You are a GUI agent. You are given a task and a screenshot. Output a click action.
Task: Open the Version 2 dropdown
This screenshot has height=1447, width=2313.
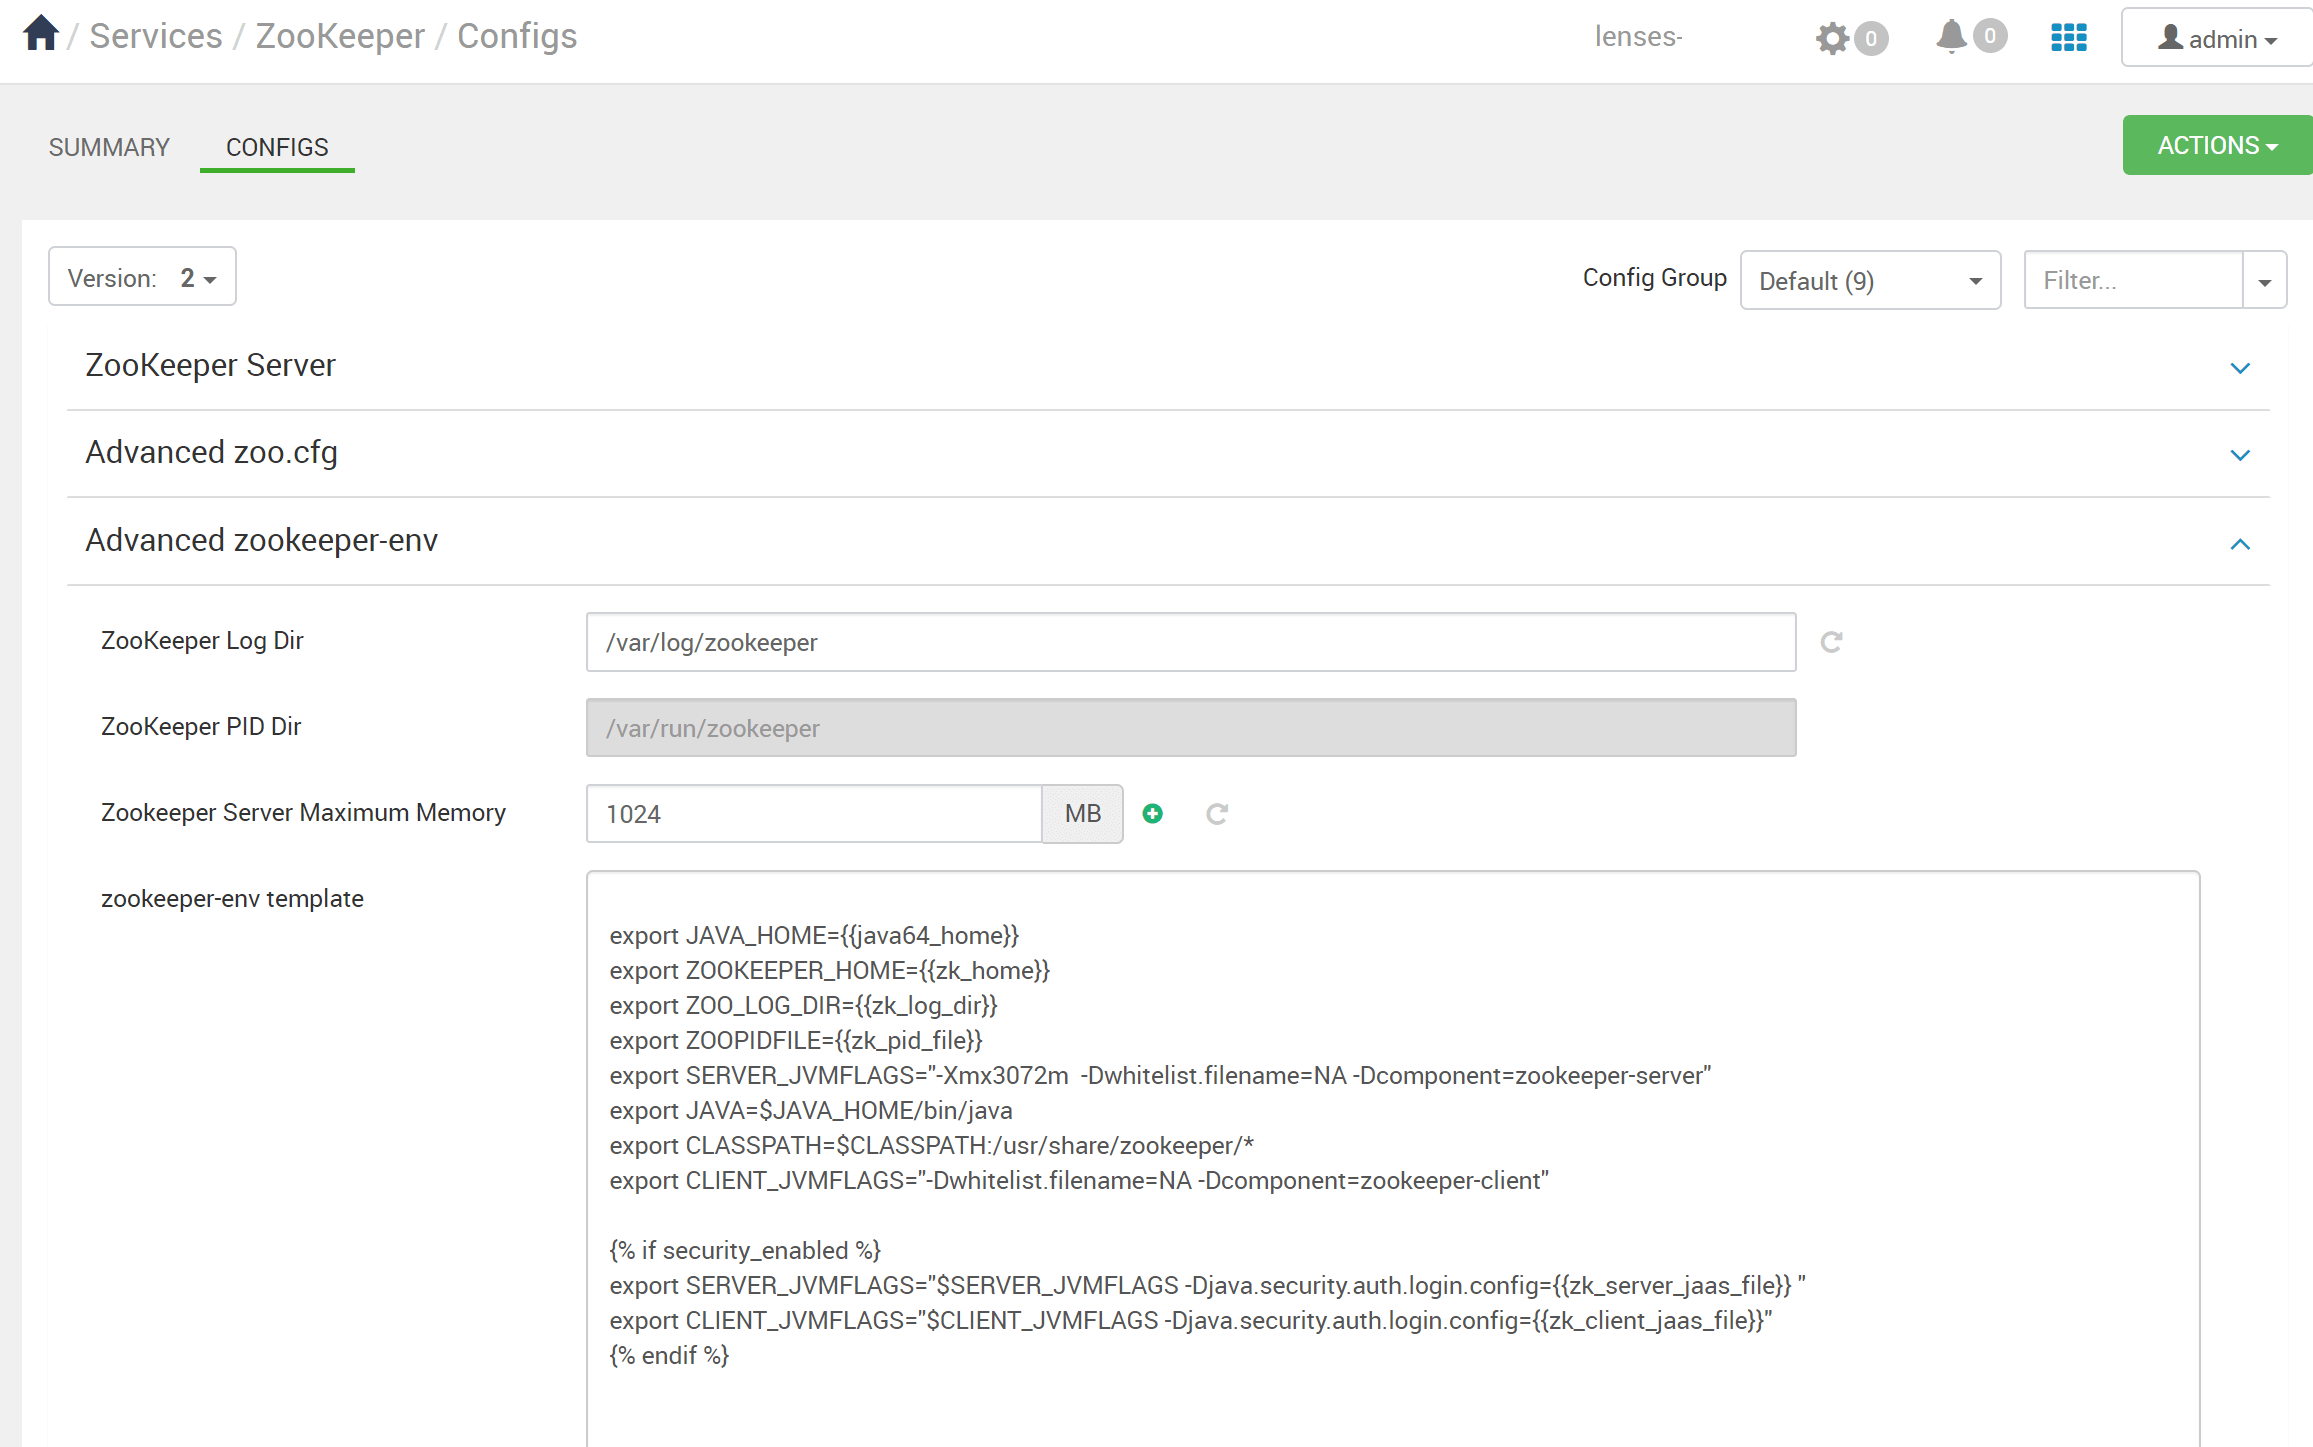142,277
